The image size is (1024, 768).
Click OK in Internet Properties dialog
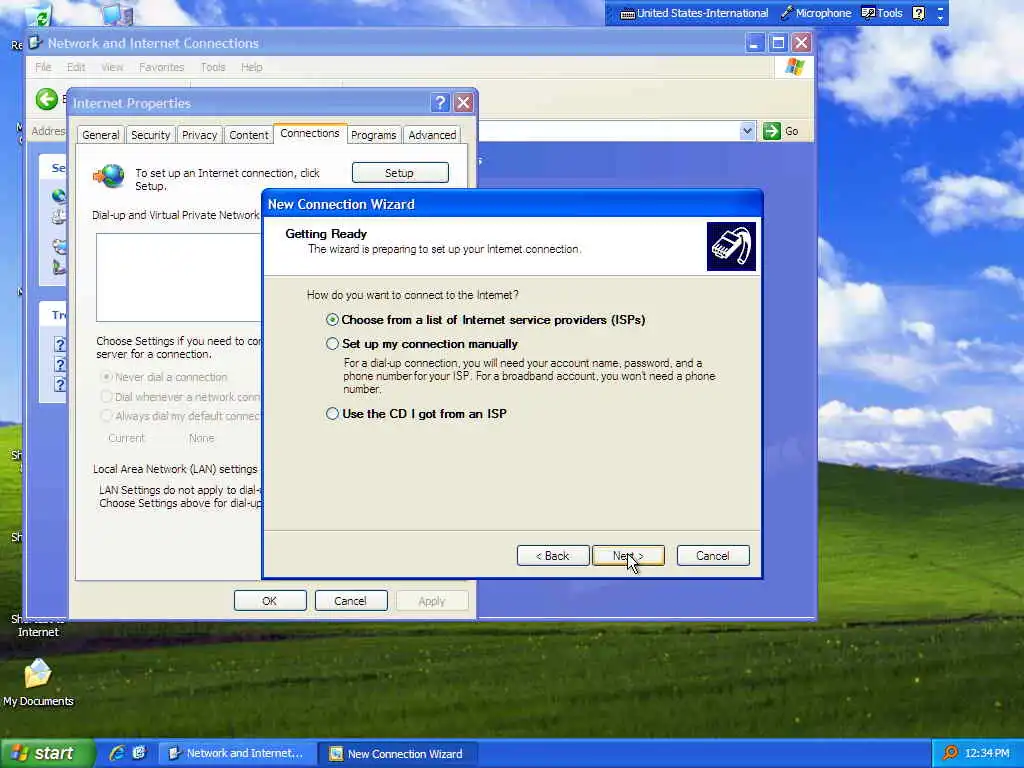[x=270, y=601]
